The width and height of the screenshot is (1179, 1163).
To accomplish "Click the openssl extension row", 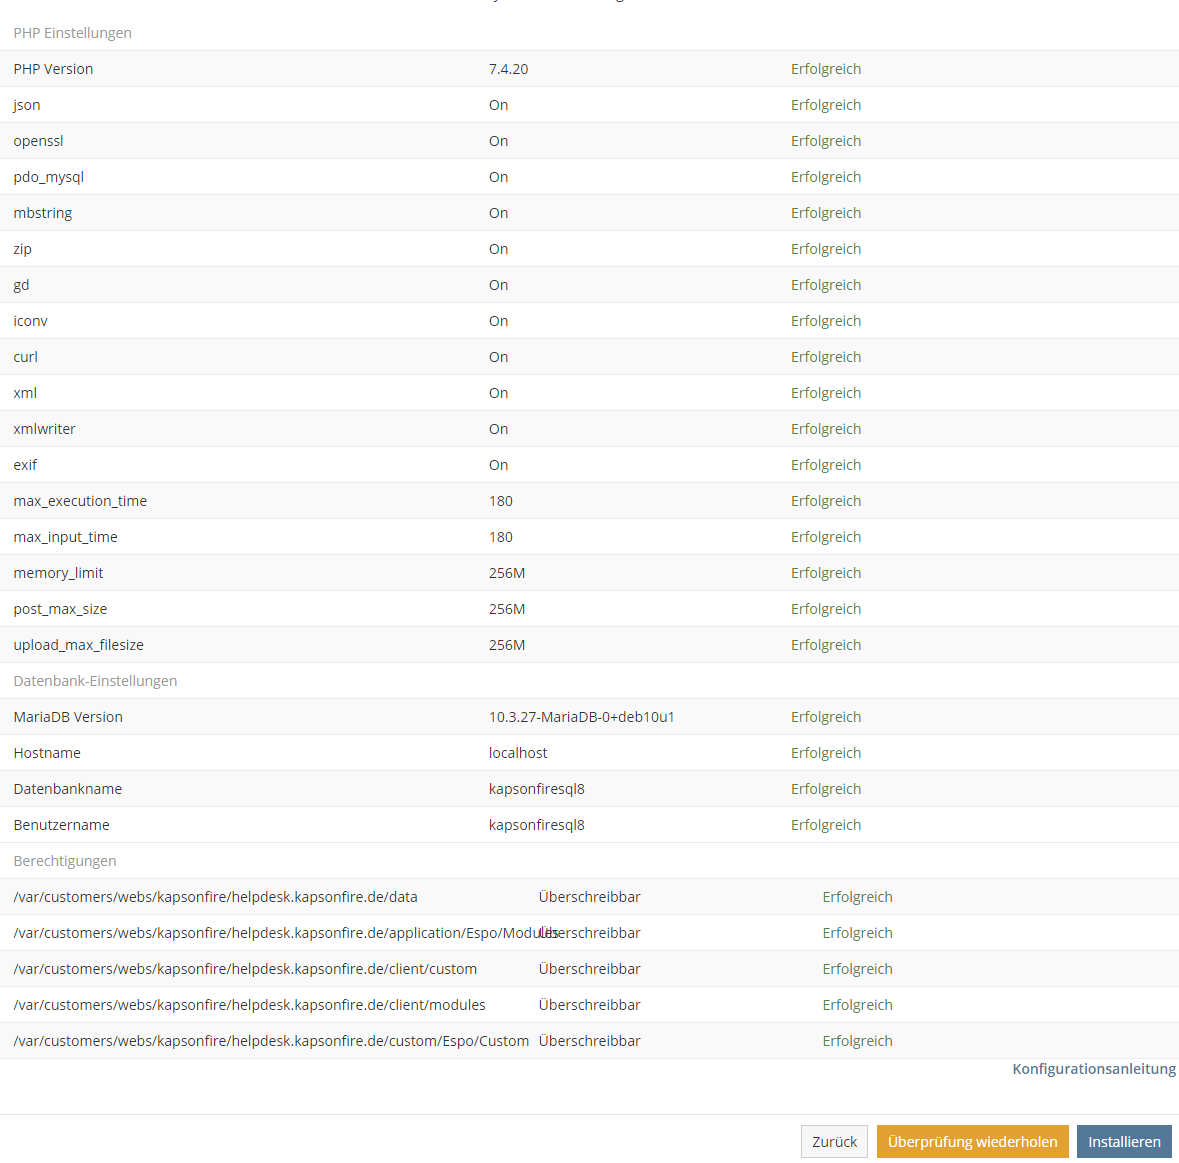I will tap(38, 140).
